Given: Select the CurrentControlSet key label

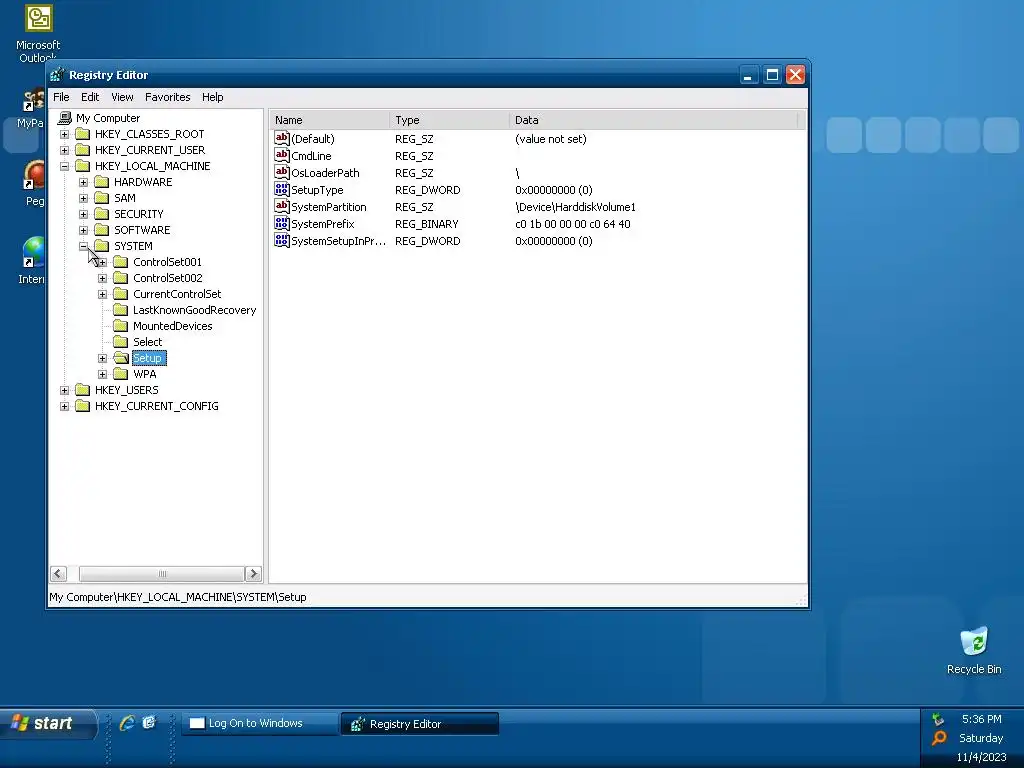Looking at the screenshot, I should (x=177, y=294).
